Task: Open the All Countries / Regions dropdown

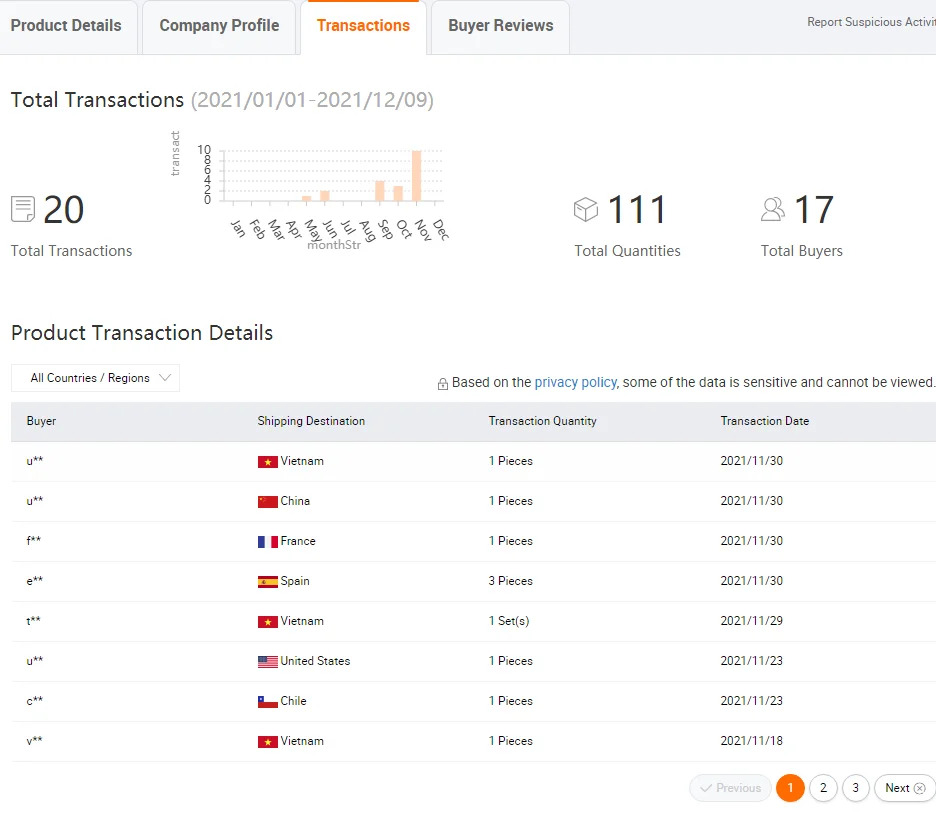Action: [x=95, y=378]
